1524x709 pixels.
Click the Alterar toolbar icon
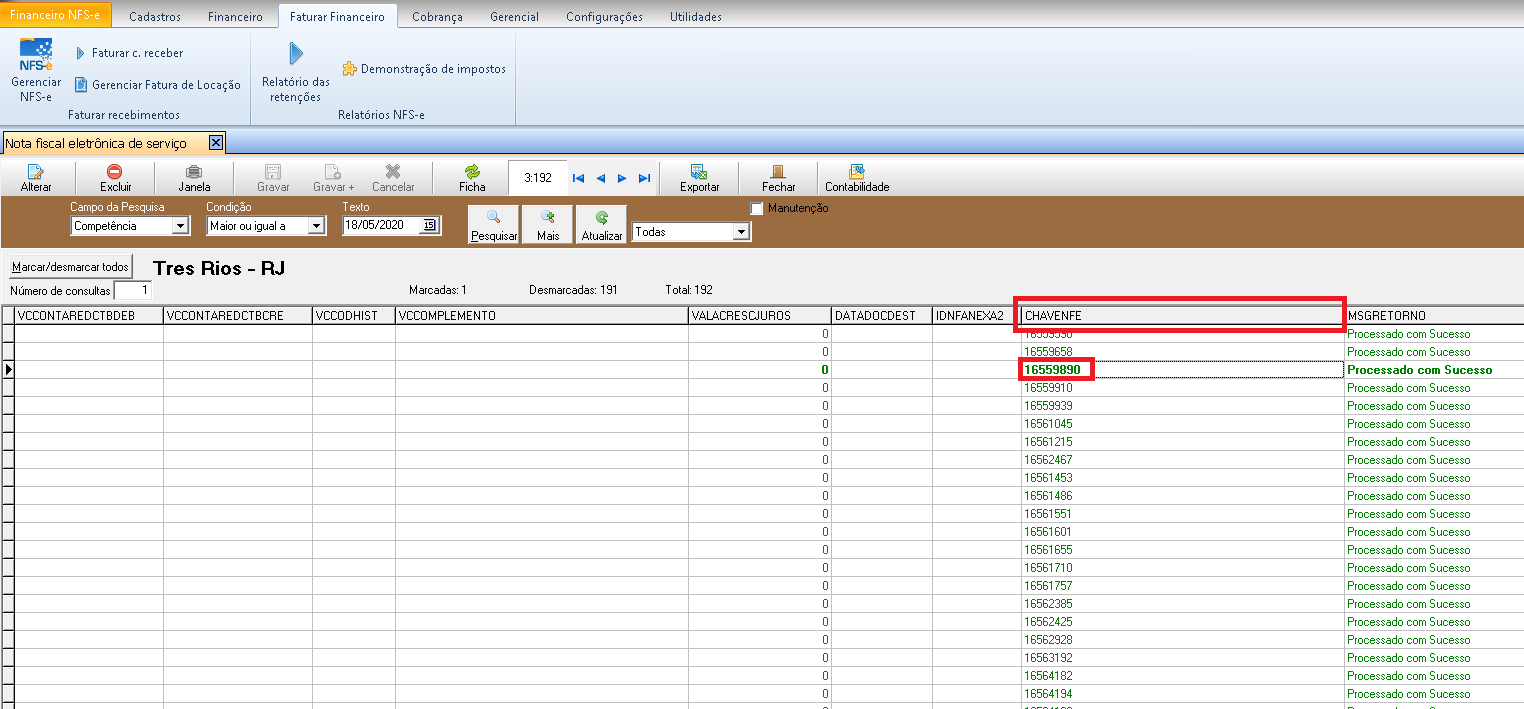36,178
